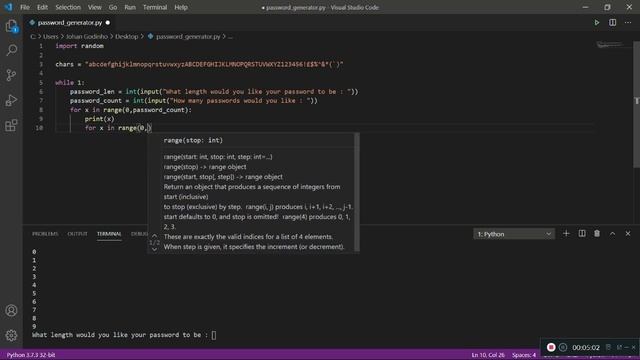Open editor More Actions ellipsis

point(628,22)
